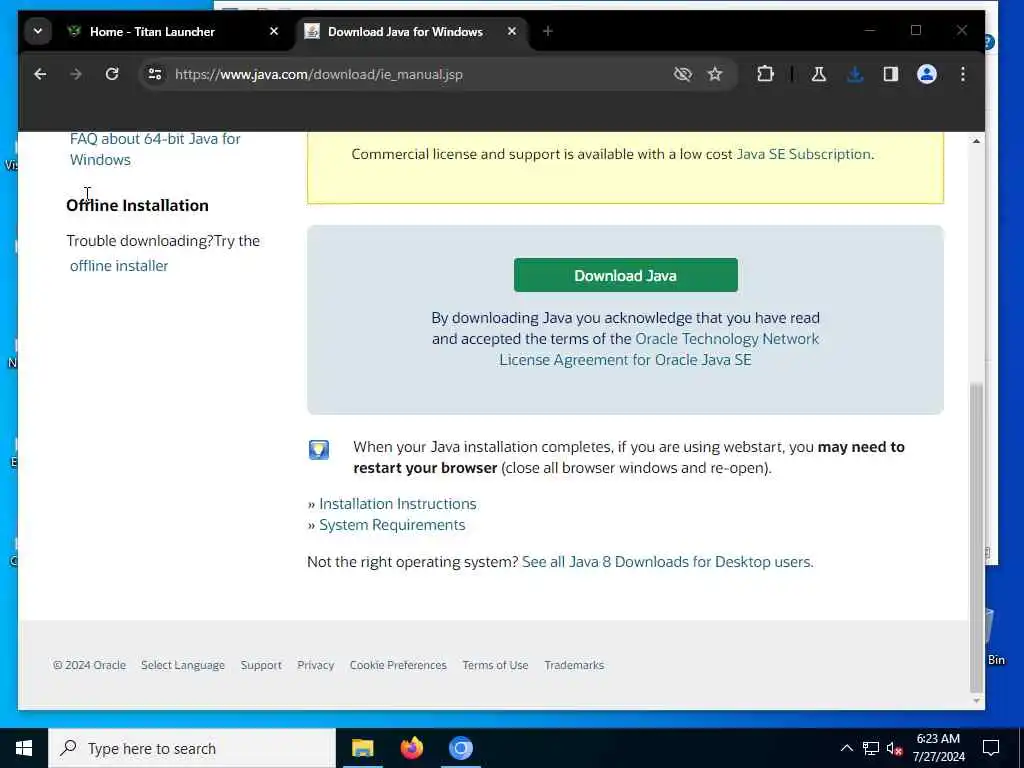Select the Chrome taskbar icon
The width and height of the screenshot is (1024, 768).
click(x=460, y=748)
